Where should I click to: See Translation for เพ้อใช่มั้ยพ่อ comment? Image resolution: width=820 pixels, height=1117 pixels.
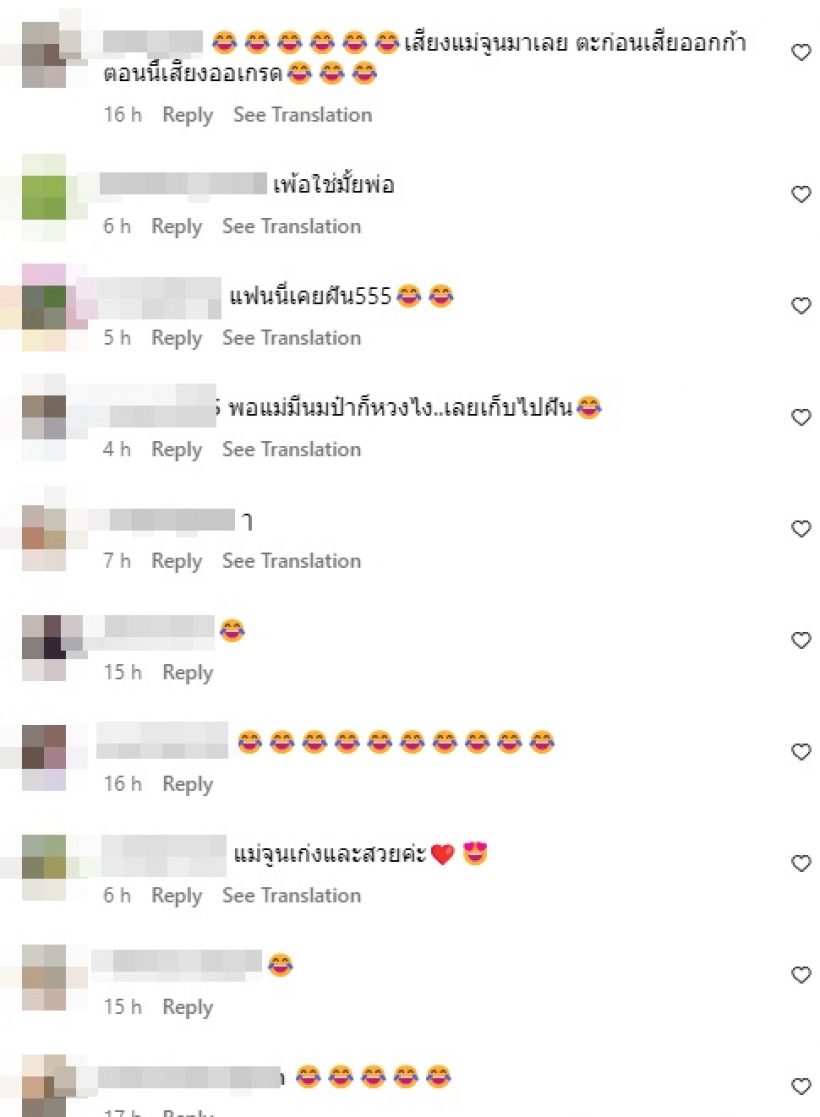coord(291,227)
